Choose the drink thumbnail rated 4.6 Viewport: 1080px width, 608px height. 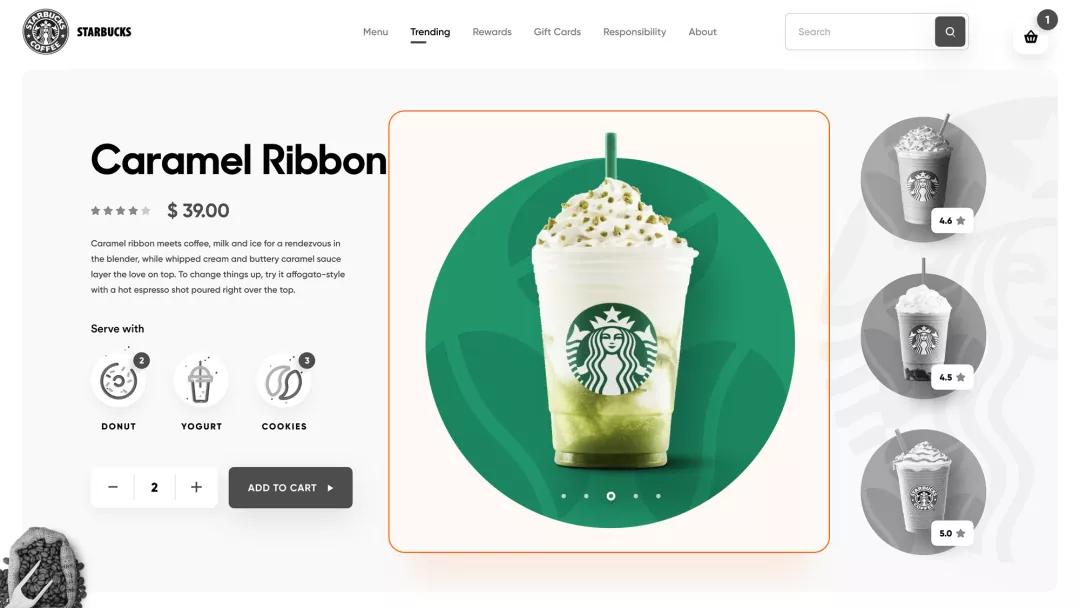pos(923,179)
